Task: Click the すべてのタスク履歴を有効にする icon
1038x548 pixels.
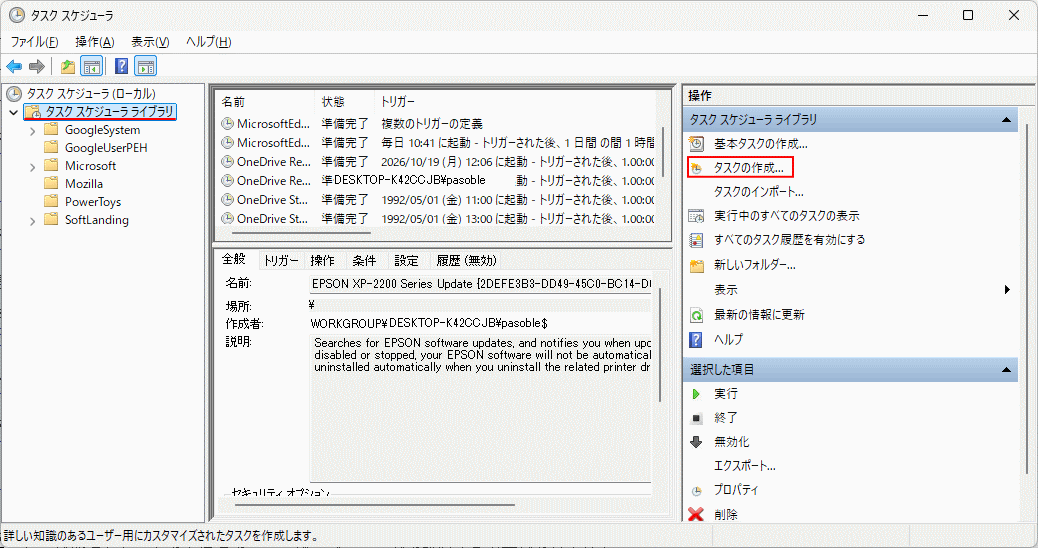Action: (696, 240)
